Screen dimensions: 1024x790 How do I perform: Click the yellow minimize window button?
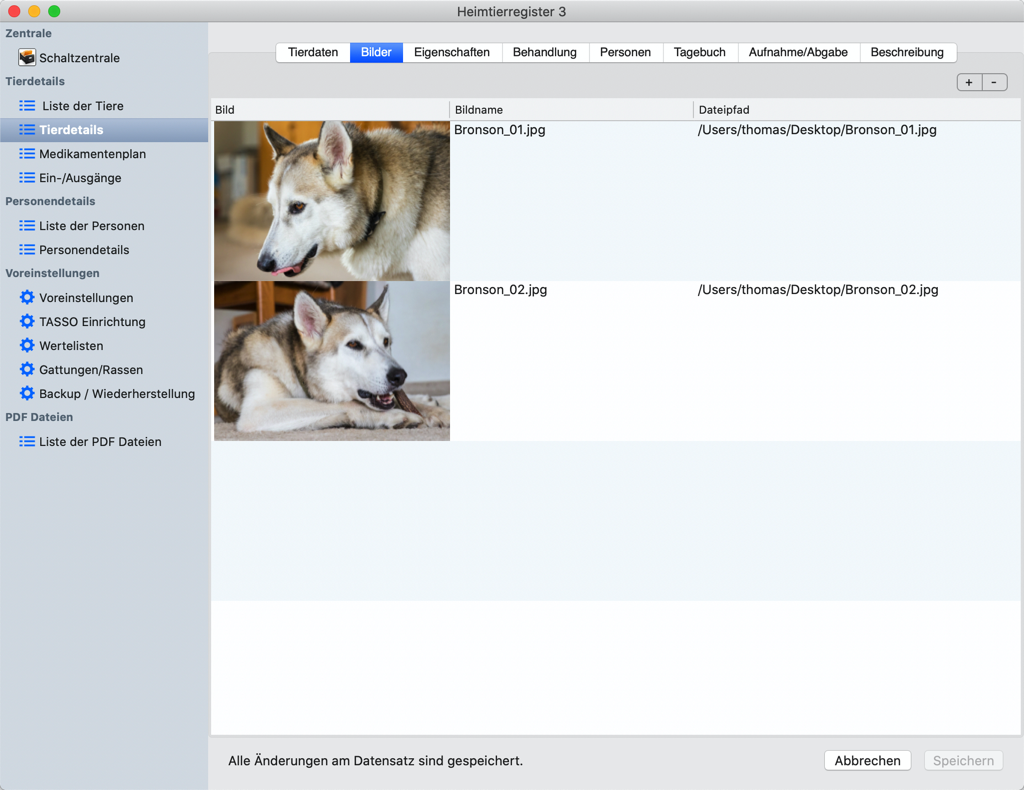pyautogui.click(x=34, y=11)
